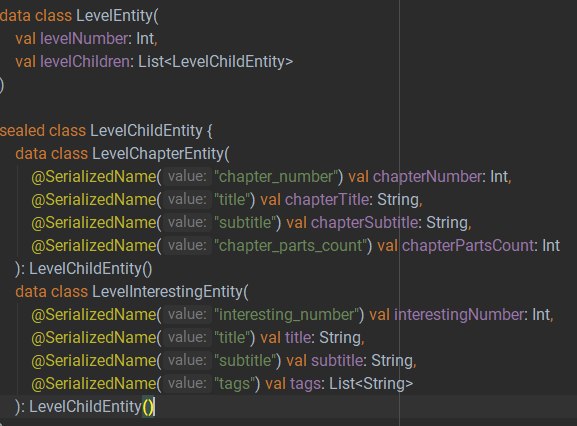This screenshot has width=577, height=426.
Task: Click the value: hint on chapter_parts_count line
Action: pyautogui.click(x=187, y=245)
